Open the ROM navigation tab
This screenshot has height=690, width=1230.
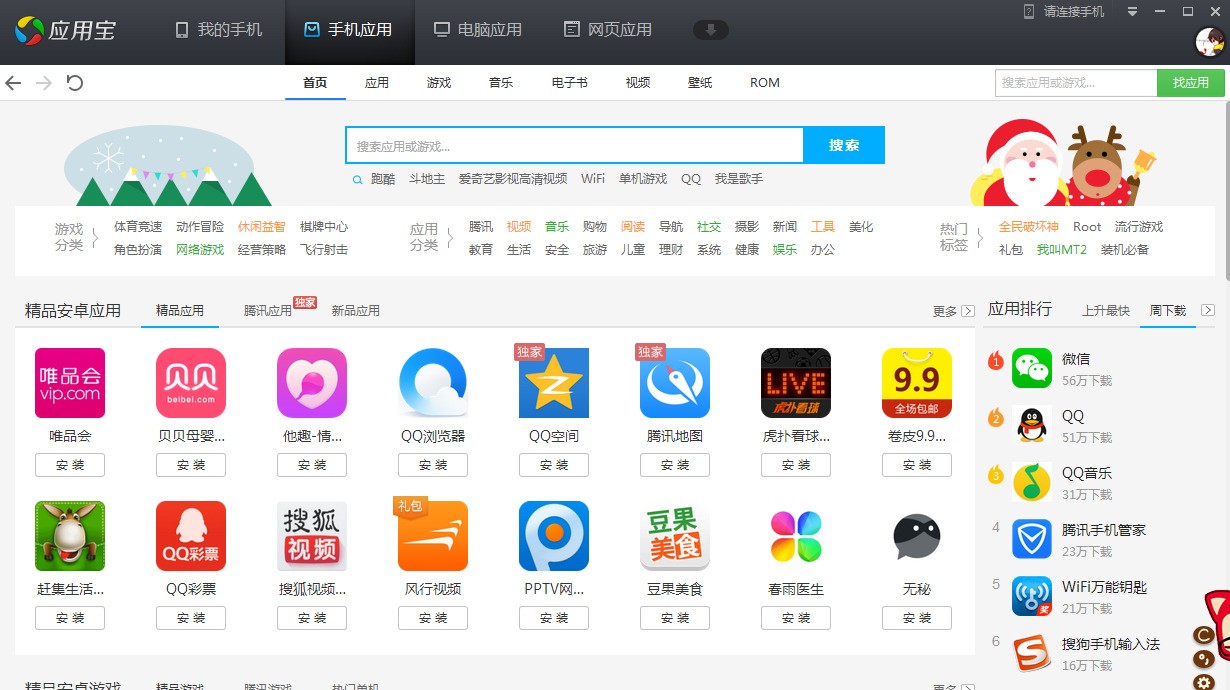765,83
